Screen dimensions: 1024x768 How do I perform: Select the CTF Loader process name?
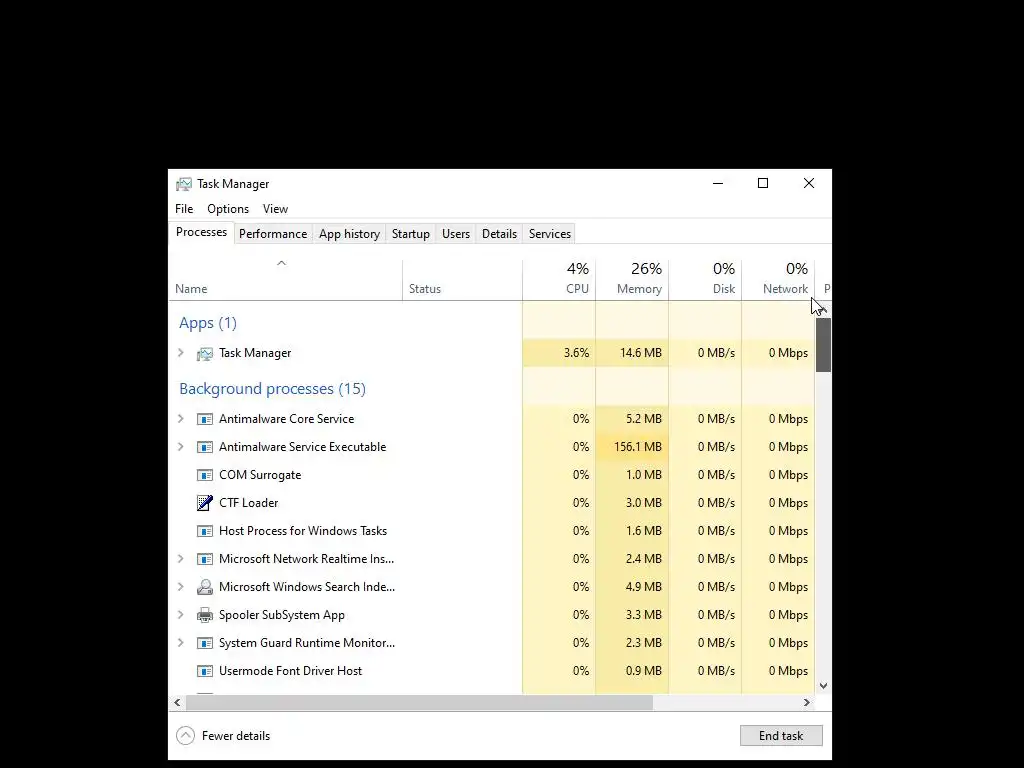click(x=249, y=503)
